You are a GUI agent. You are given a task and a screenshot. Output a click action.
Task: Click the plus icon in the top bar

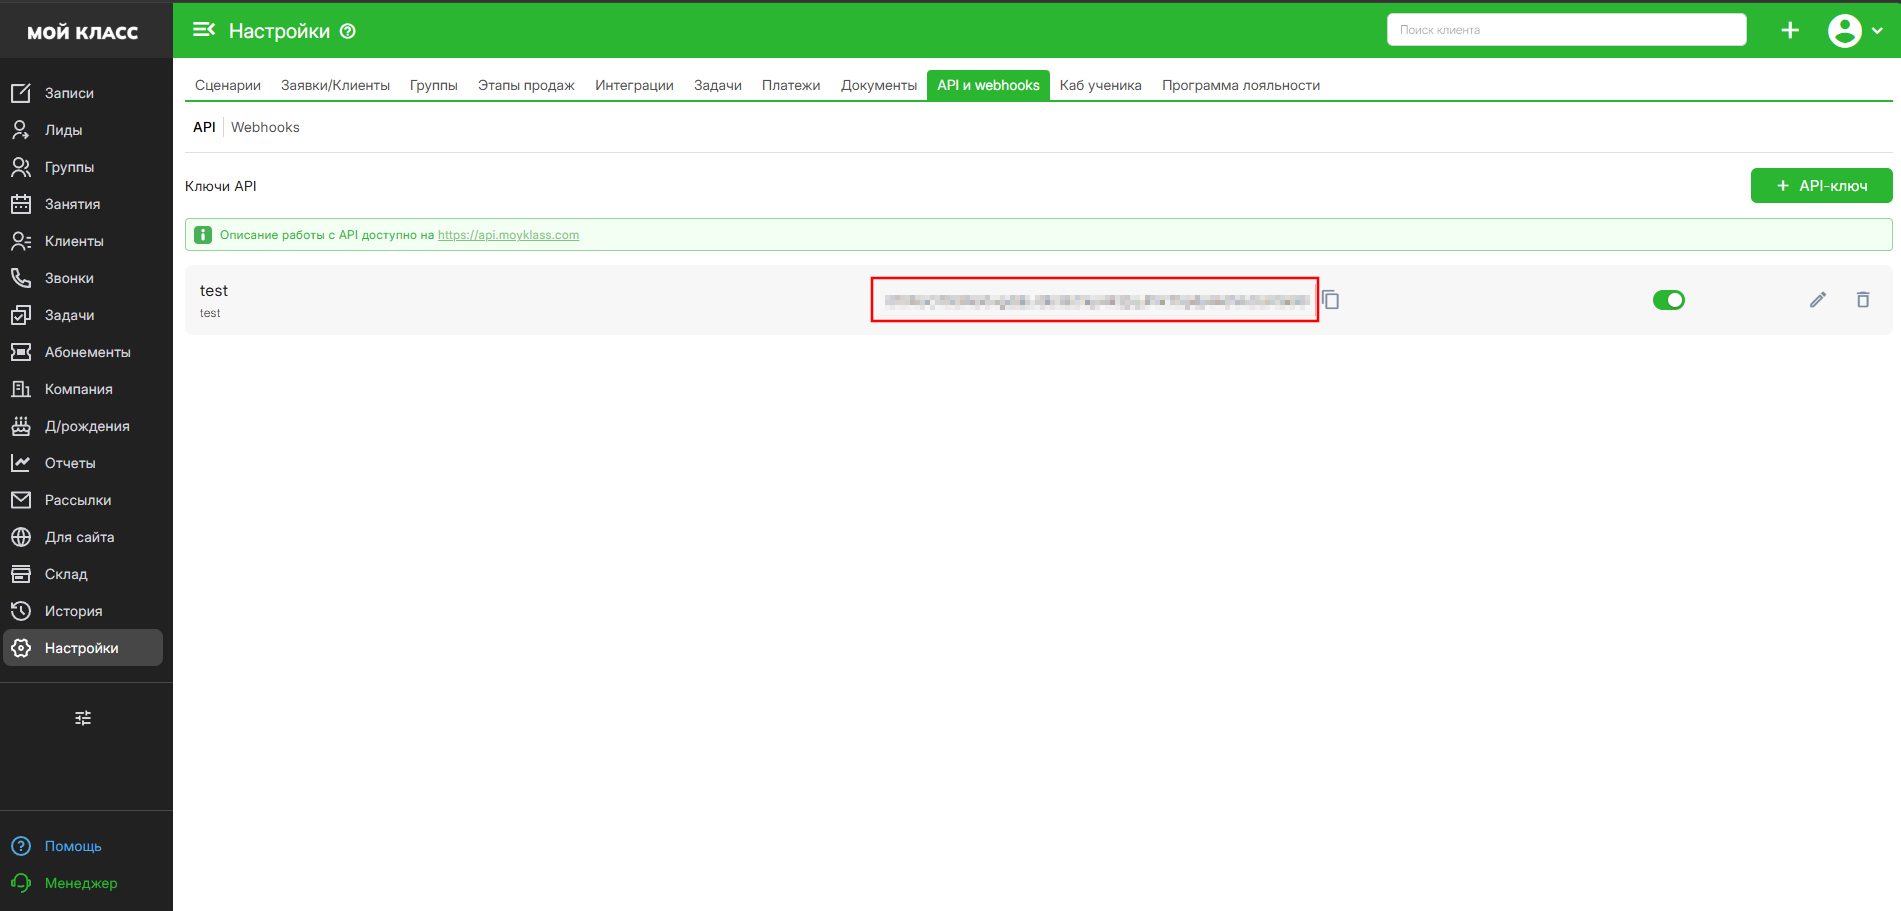(1790, 30)
